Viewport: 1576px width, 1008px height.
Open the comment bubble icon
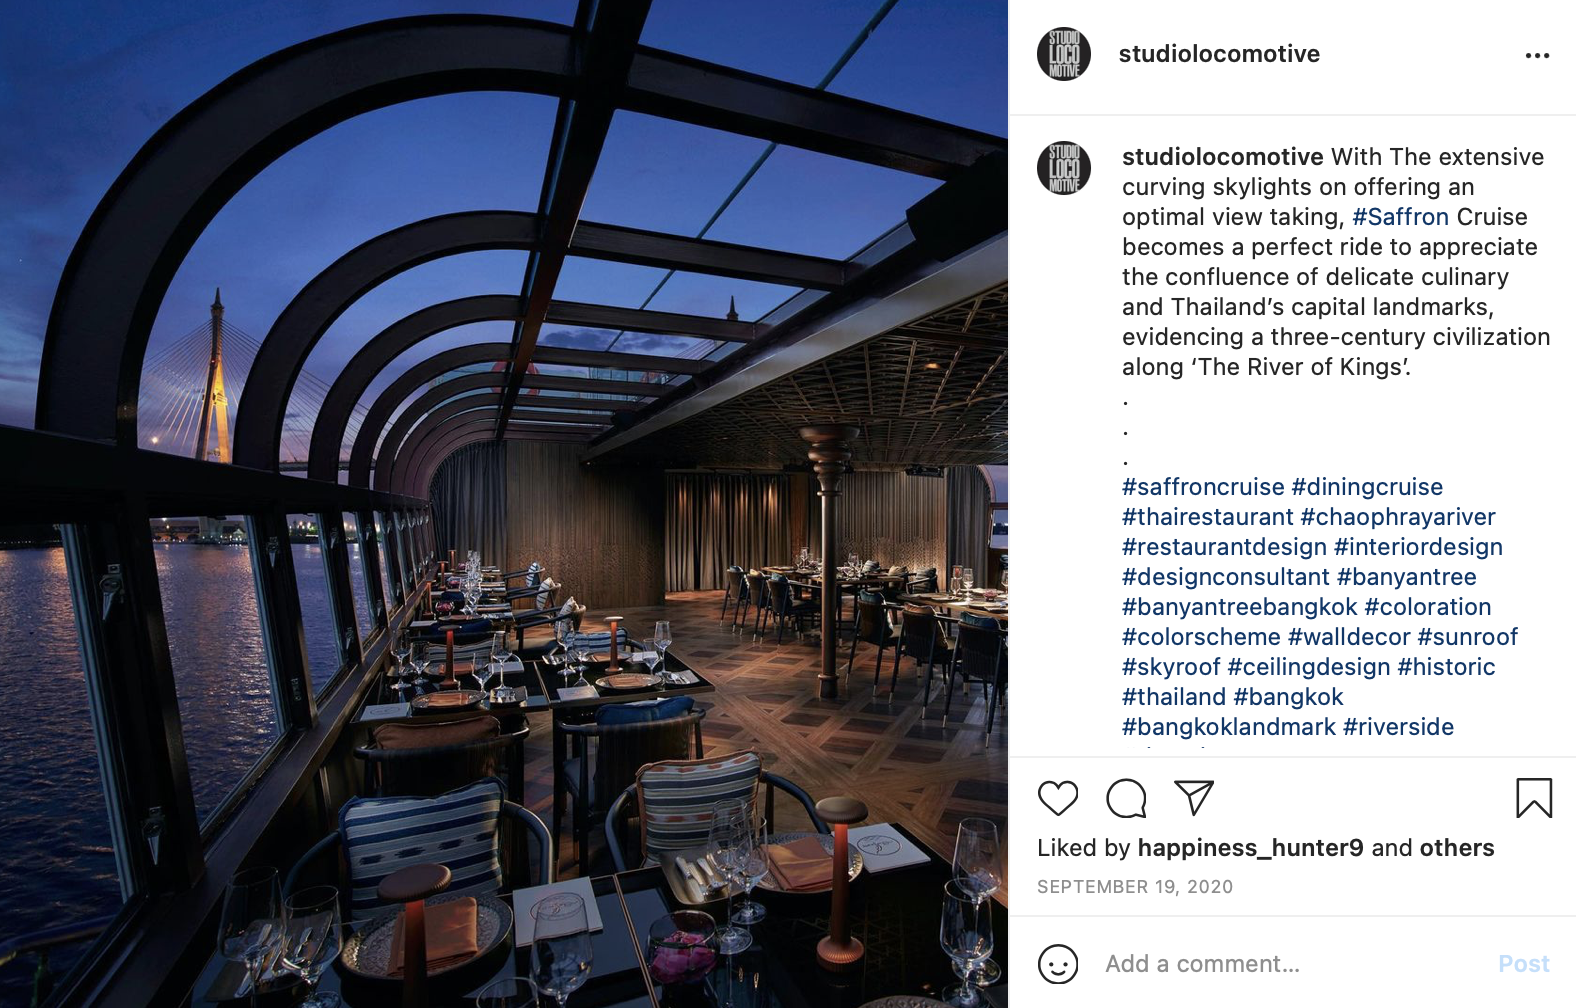[x=1126, y=798]
